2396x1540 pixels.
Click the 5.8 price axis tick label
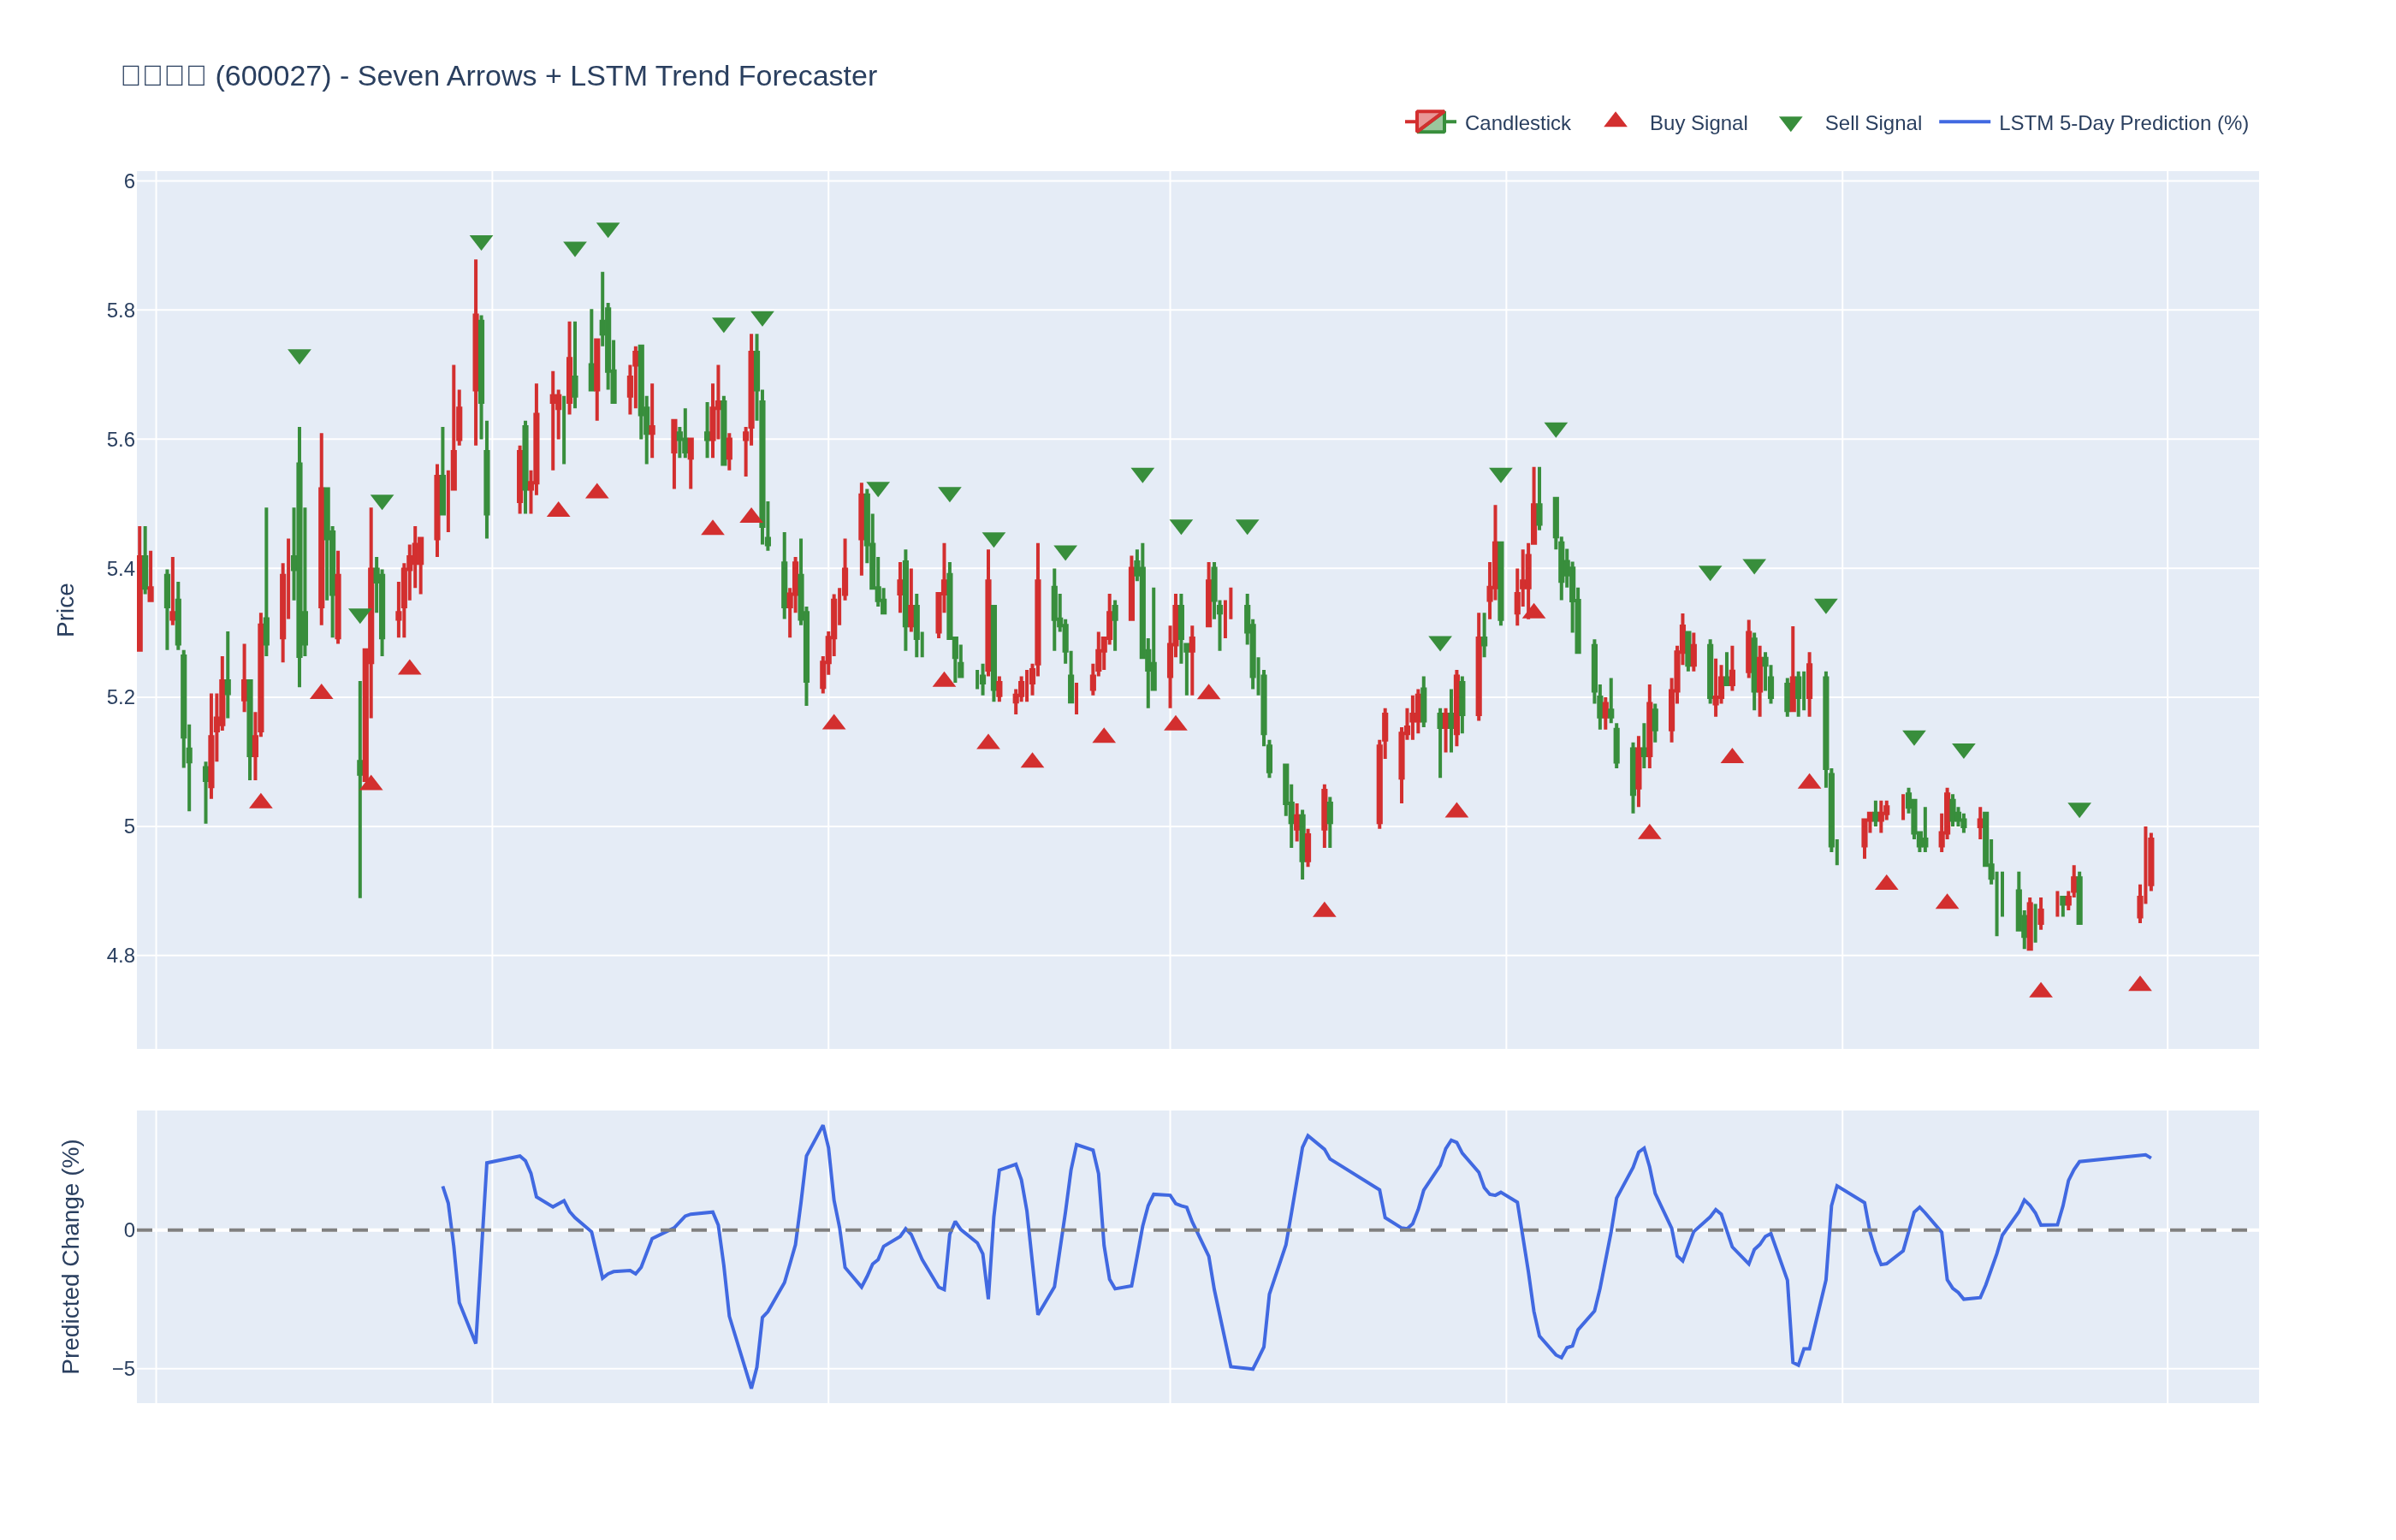click(120, 311)
